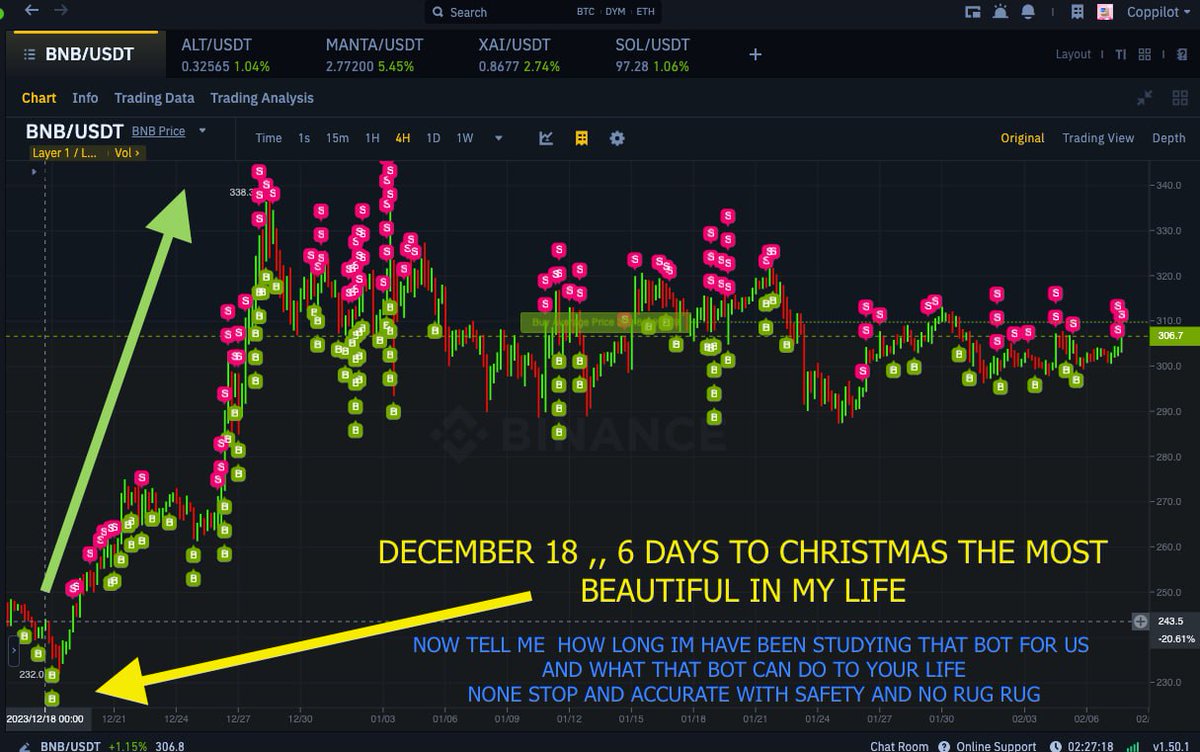The image size is (1200, 752).
Task: Click the green buy price line label
Action: click(604, 322)
